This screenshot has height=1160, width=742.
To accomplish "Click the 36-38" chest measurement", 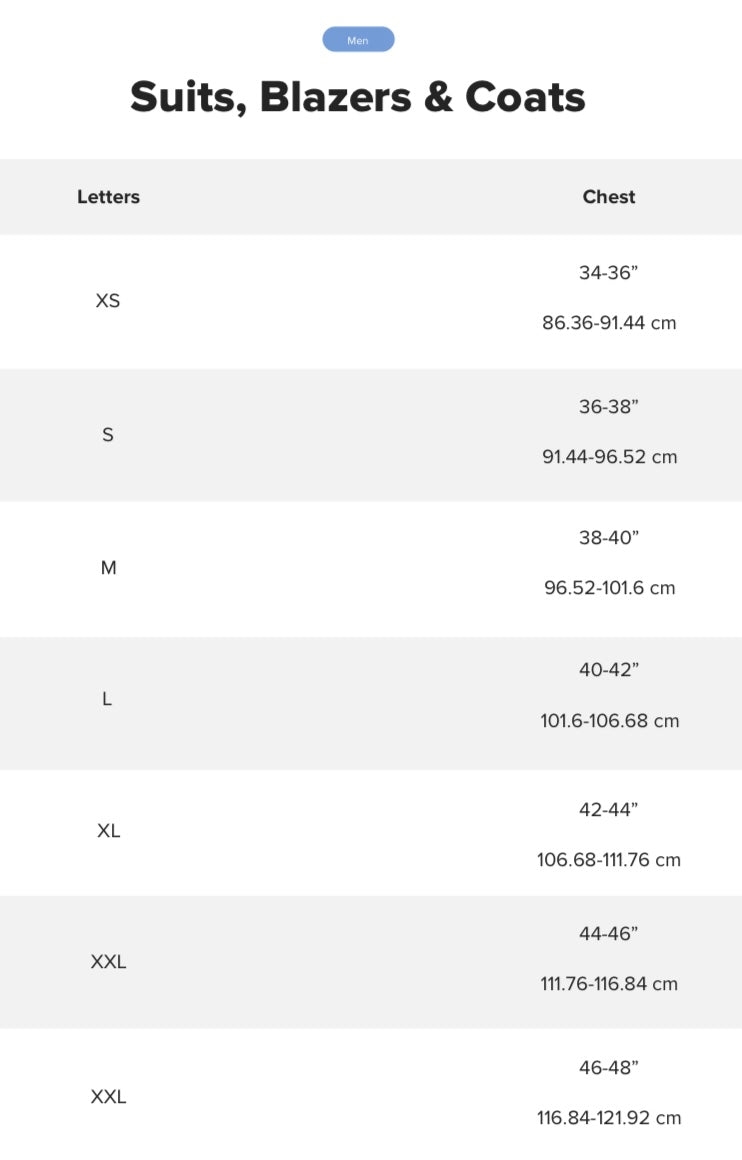I will 609,407.
